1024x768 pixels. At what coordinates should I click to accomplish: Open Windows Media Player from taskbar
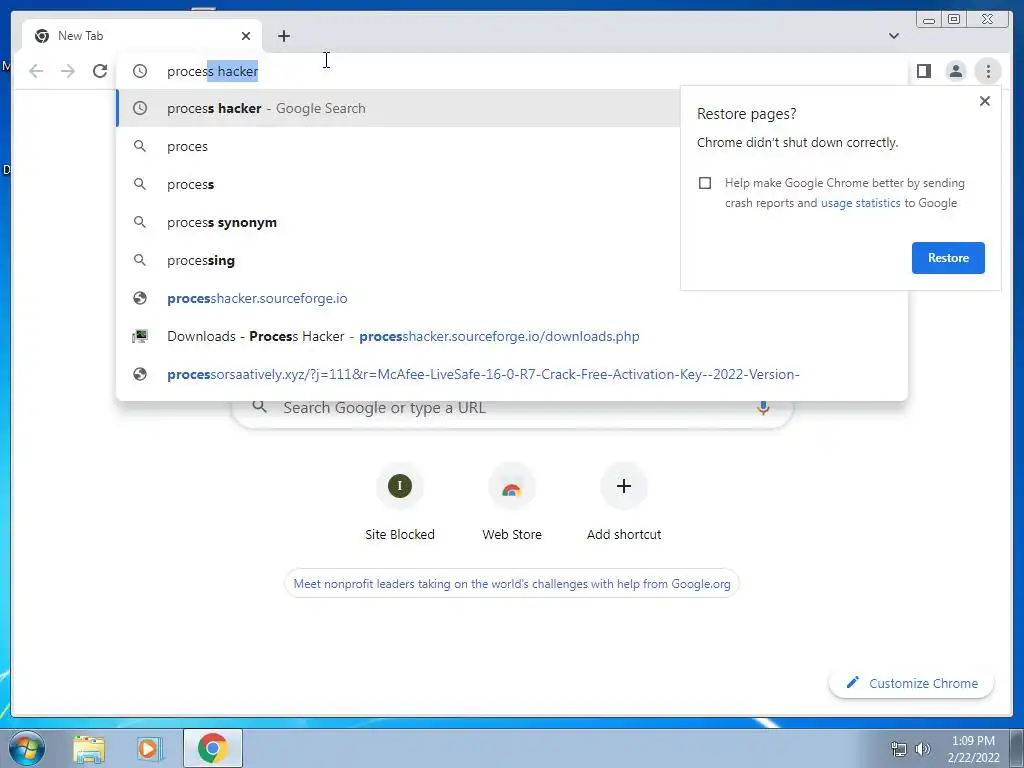click(150, 749)
